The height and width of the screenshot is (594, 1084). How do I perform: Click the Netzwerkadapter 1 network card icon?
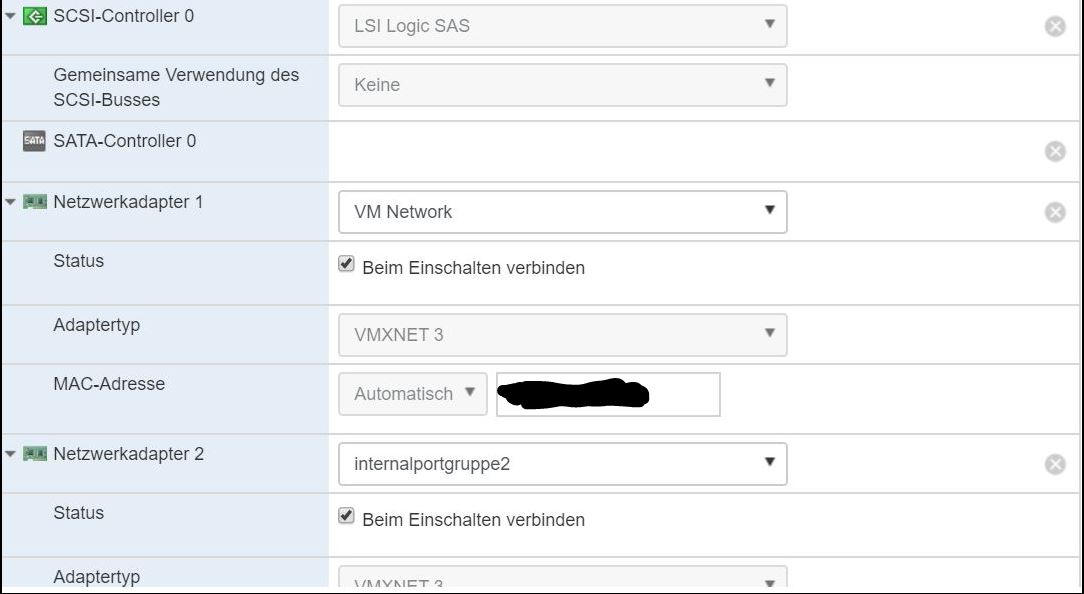tap(34, 203)
